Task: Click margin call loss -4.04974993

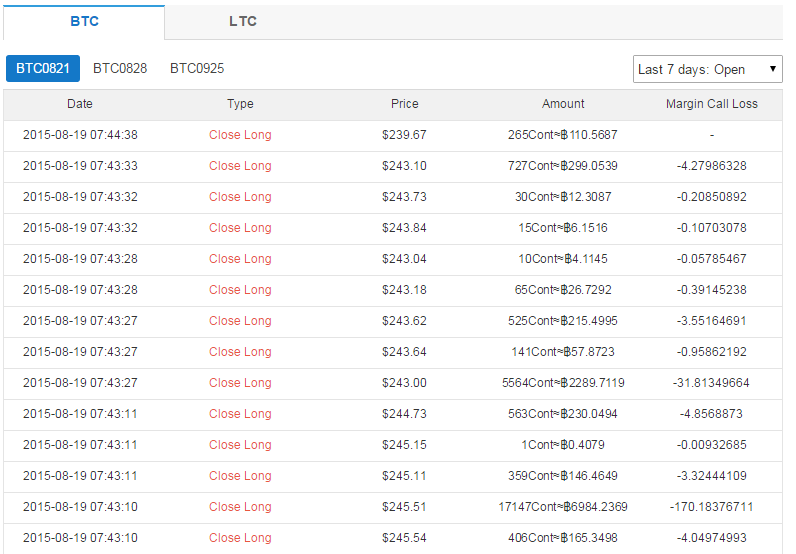Action: click(x=711, y=538)
